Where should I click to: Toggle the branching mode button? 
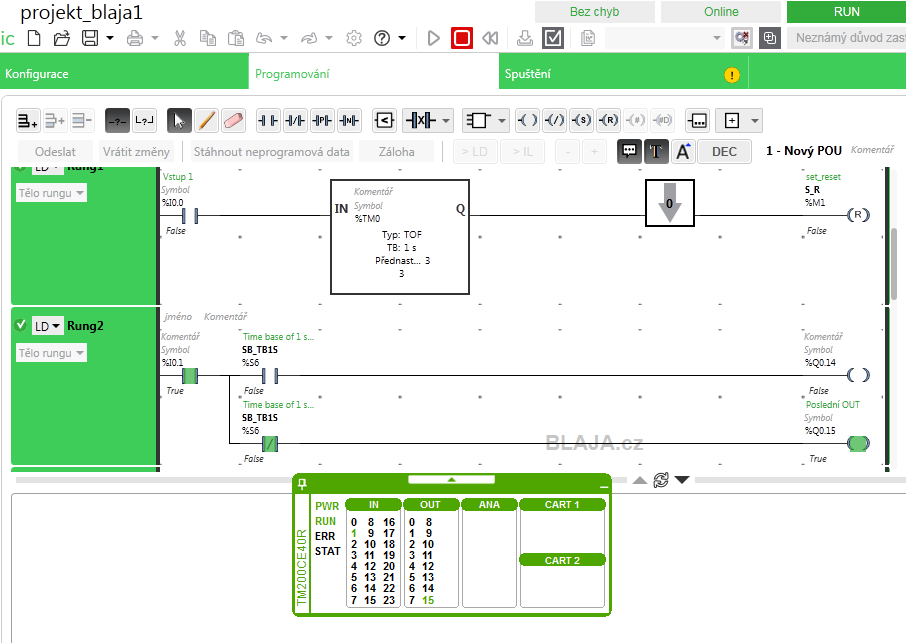tap(144, 121)
